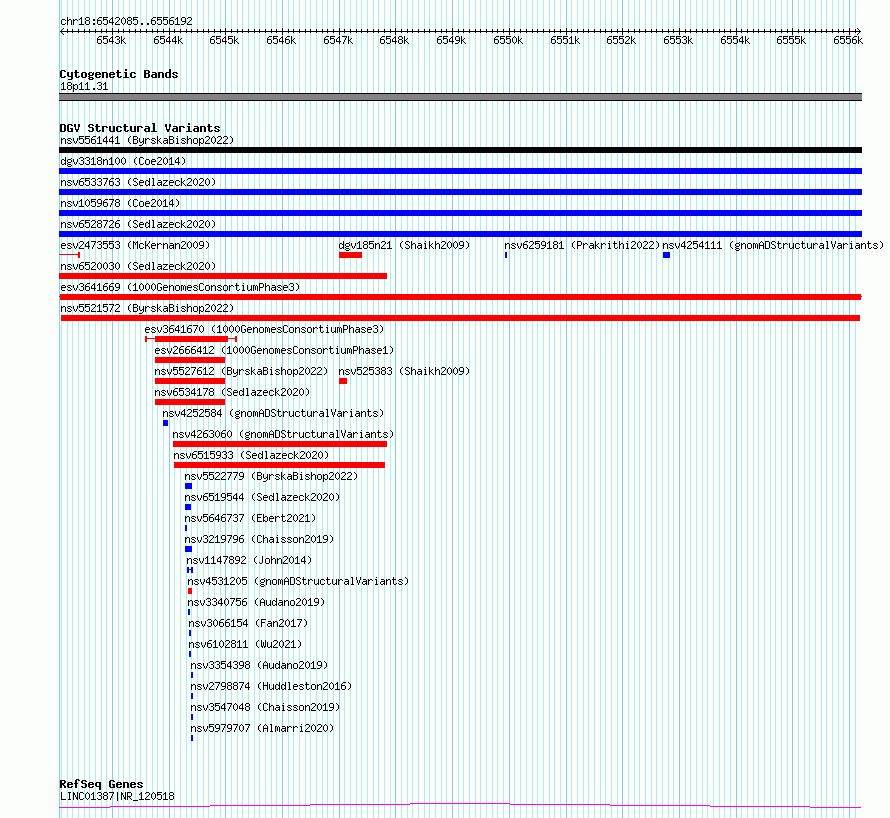
Task: Click the small red nsv525383 glyph
Action: coord(343,381)
